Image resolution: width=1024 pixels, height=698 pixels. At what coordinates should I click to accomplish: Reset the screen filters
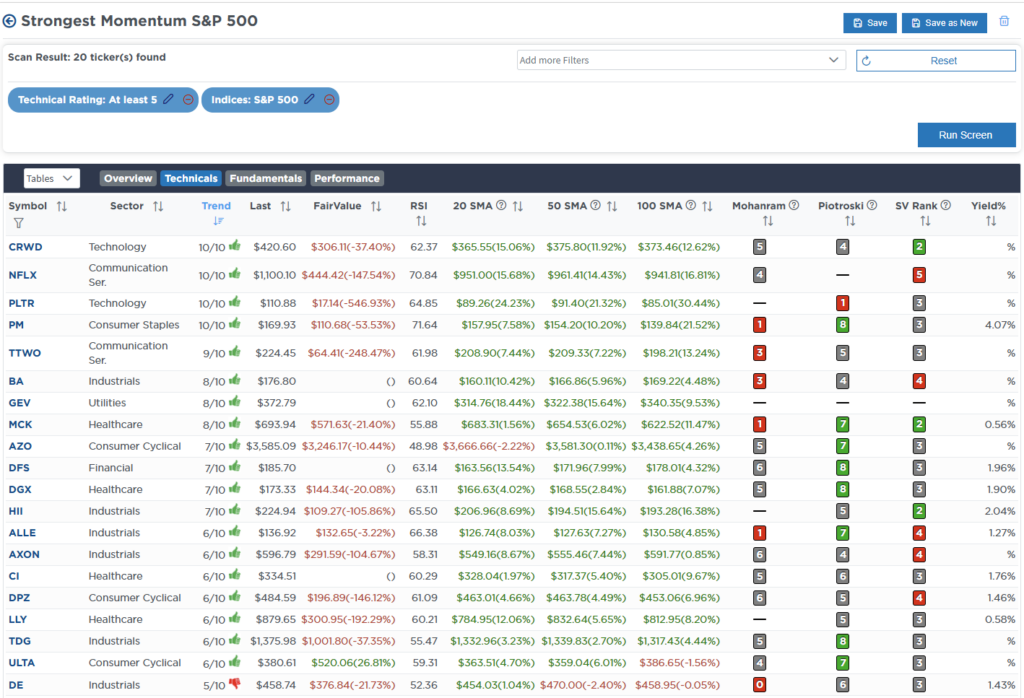click(x=936, y=61)
